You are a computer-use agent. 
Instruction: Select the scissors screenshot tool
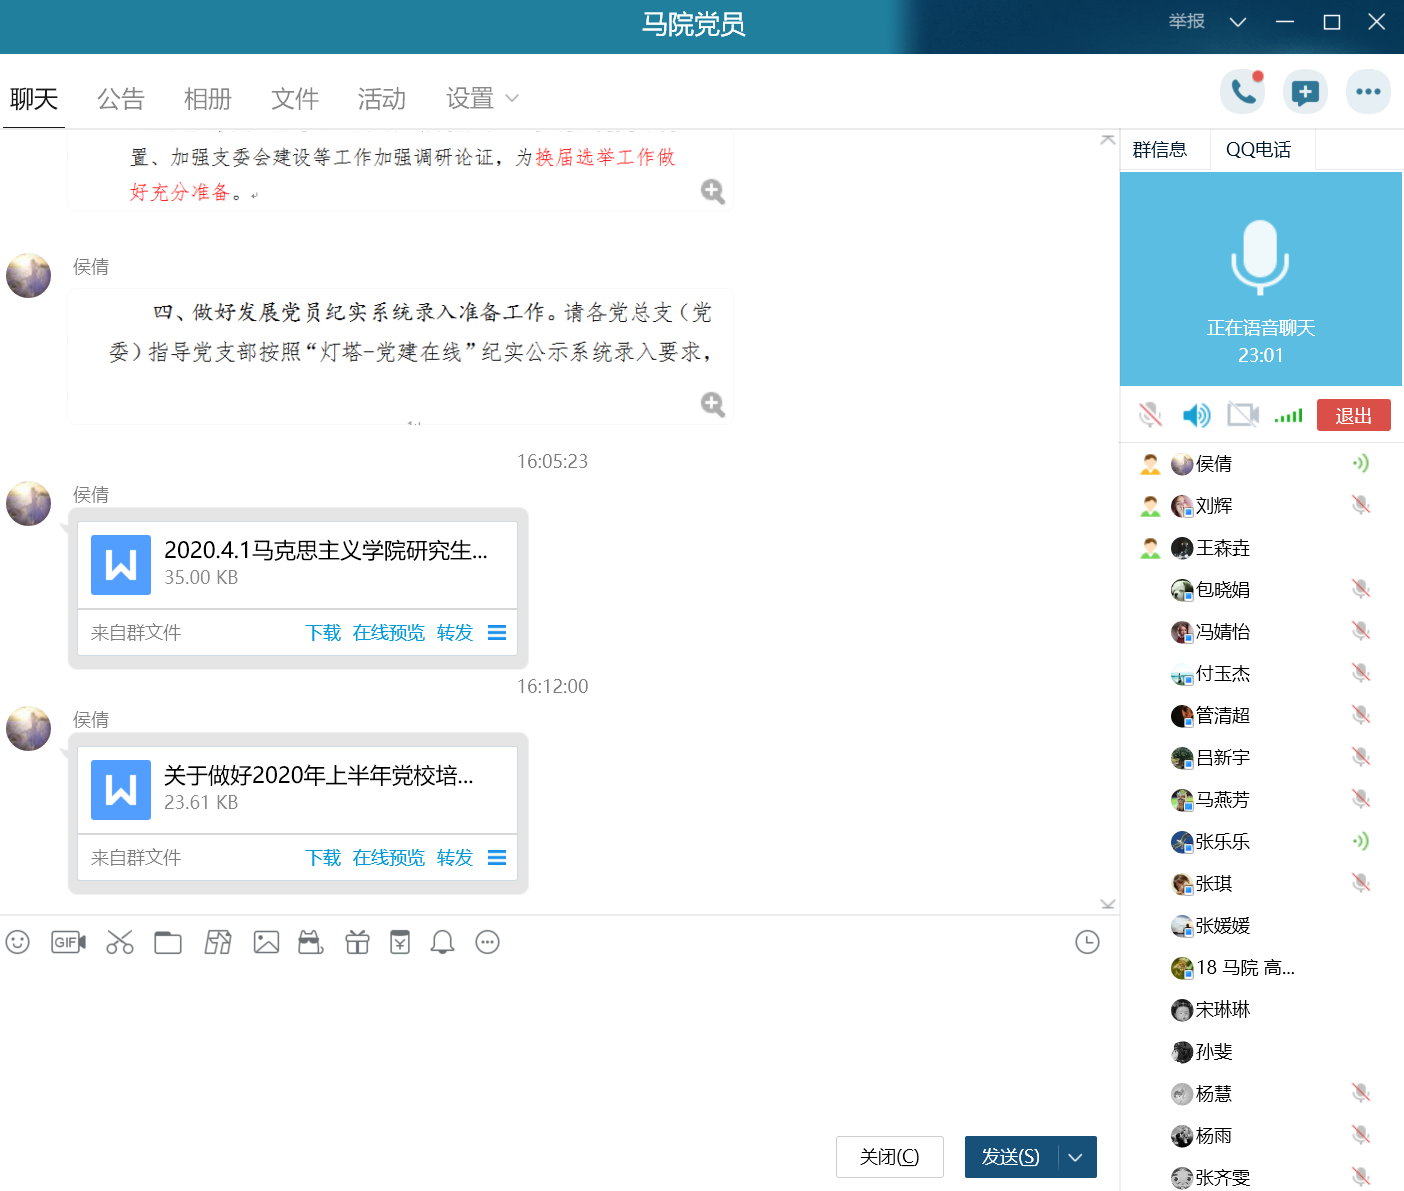[120, 942]
